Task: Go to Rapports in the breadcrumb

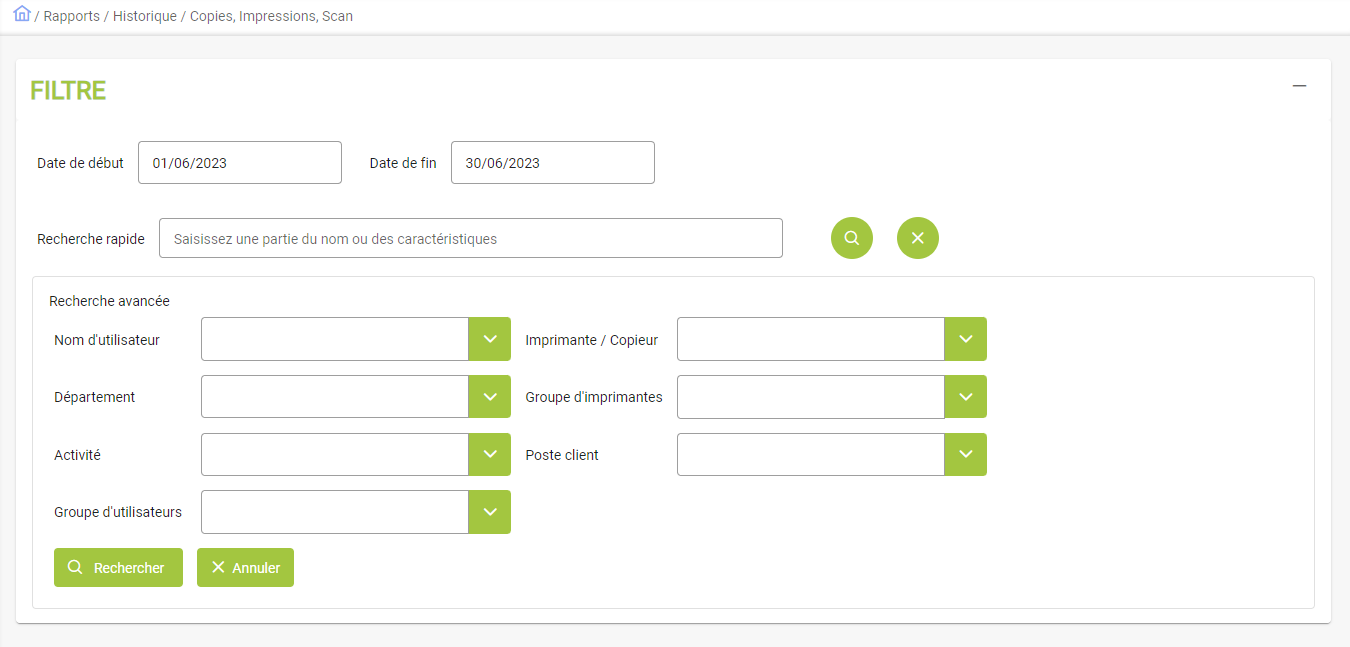Action: (x=71, y=16)
